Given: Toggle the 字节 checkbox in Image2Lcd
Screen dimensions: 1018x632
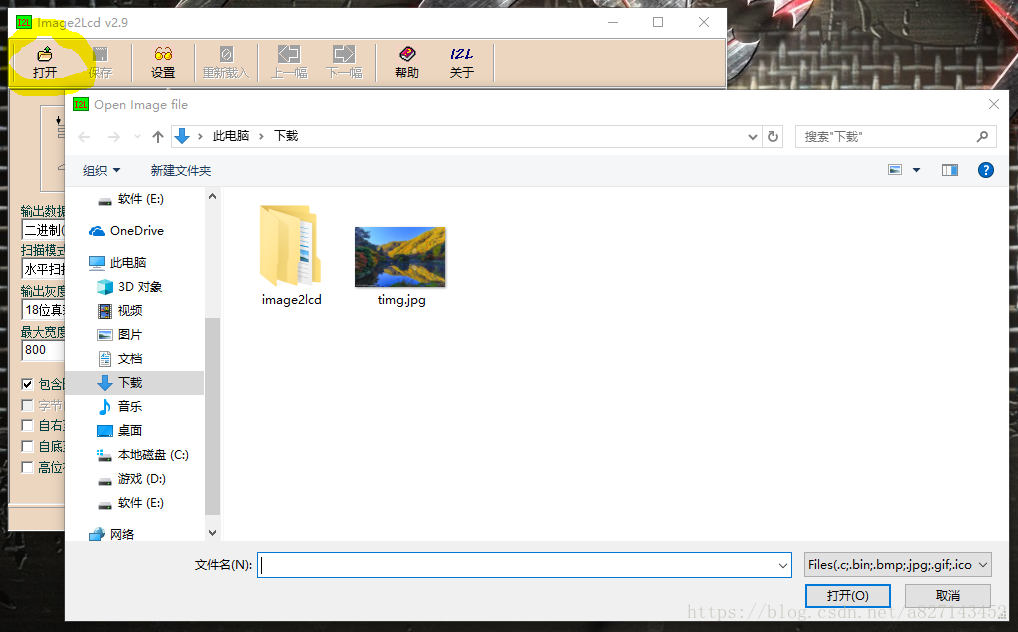Looking at the screenshot, I should tap(27, 405).
